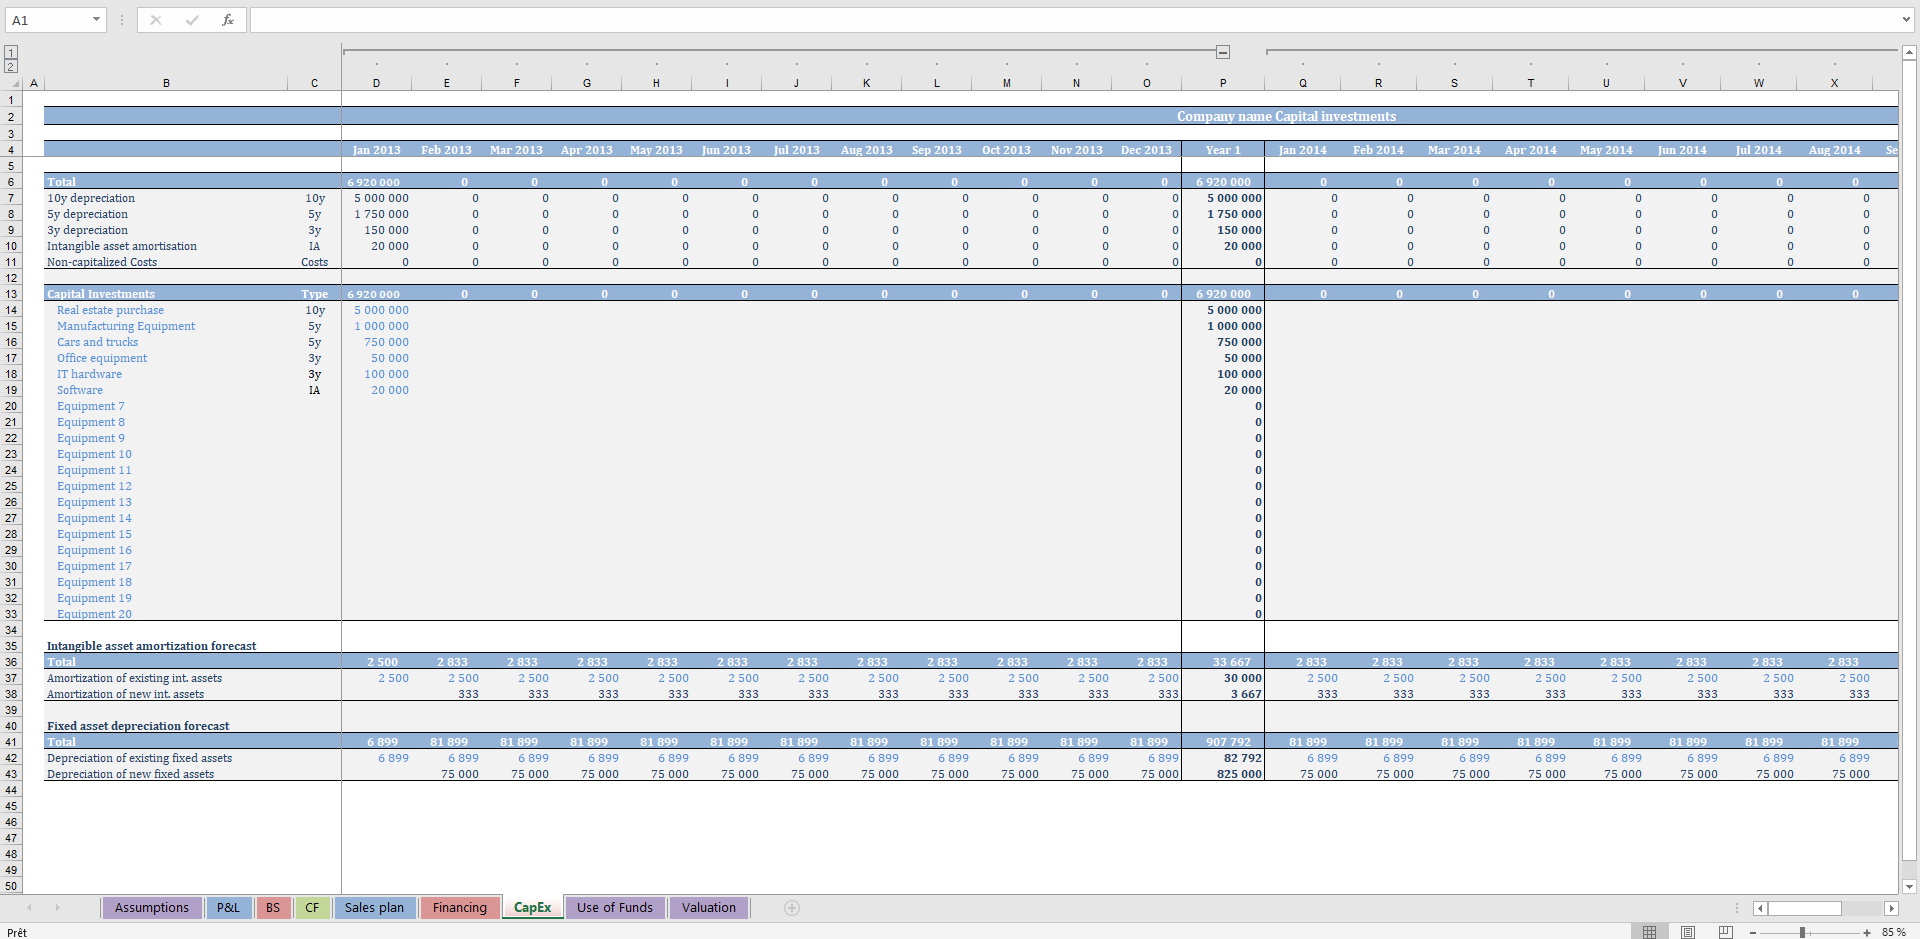1920x939 pixels.
Task: Click inside the formula bar input
Action: coord(1075,20)
